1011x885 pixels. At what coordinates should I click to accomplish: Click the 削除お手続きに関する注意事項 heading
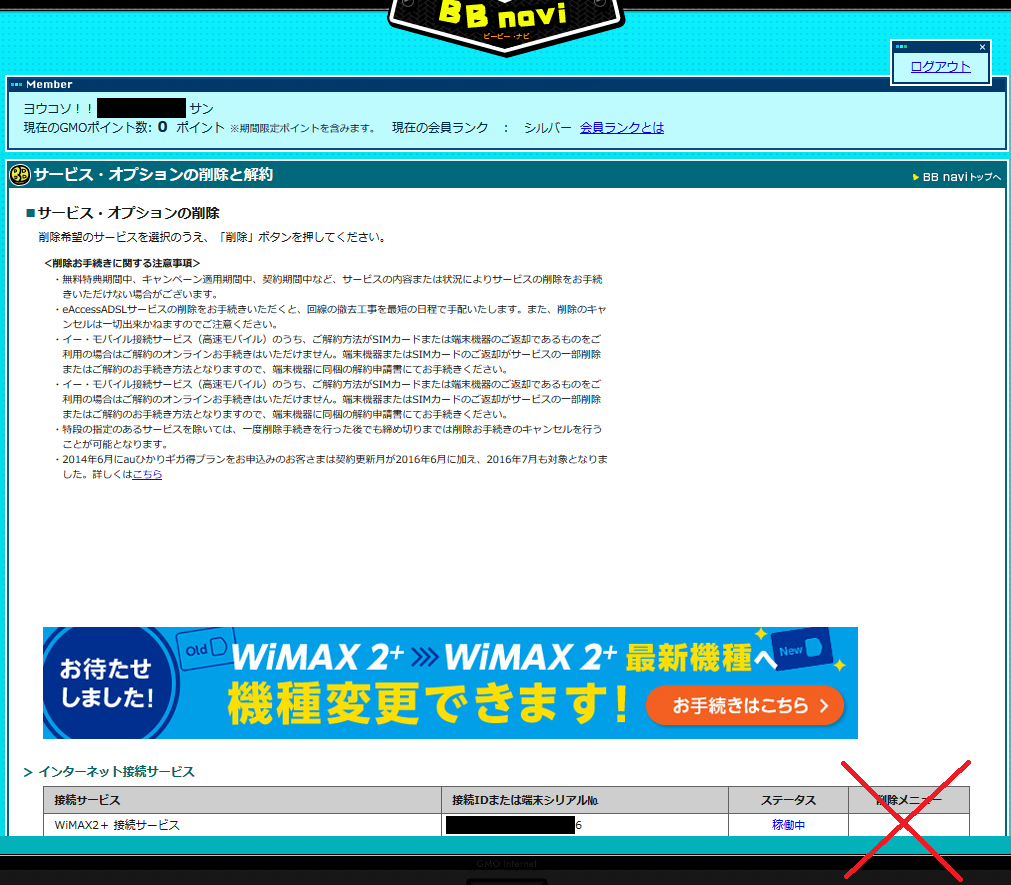click(x=122, y=263)
